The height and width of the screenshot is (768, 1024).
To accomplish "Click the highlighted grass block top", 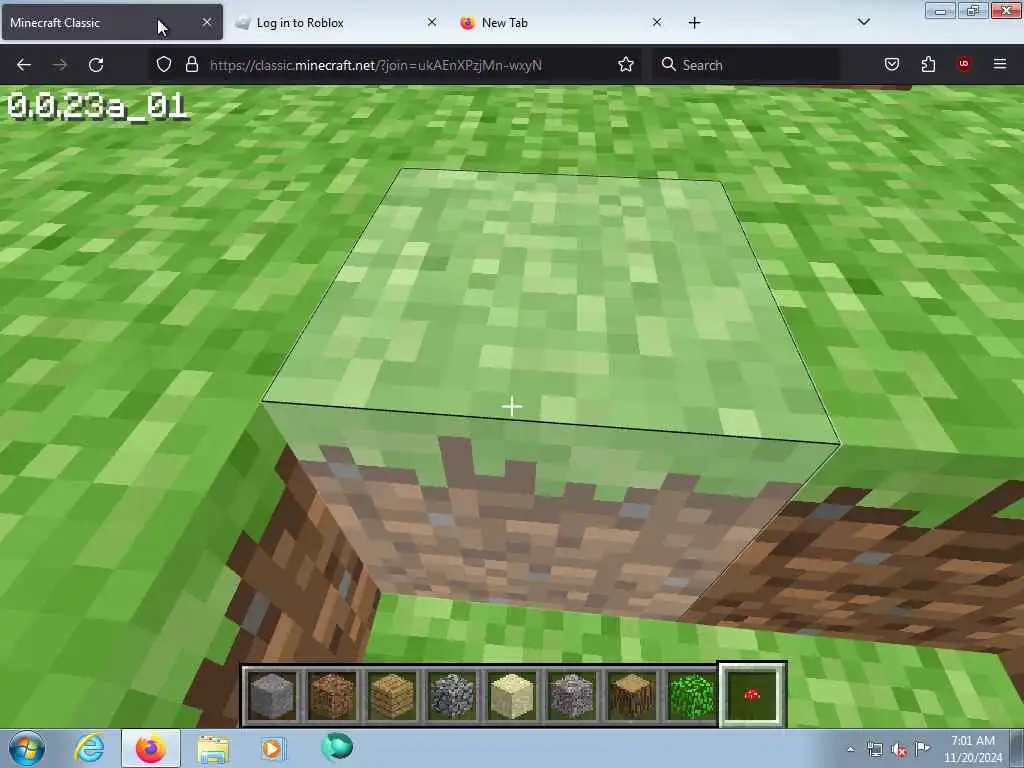I will pos(552,304).
